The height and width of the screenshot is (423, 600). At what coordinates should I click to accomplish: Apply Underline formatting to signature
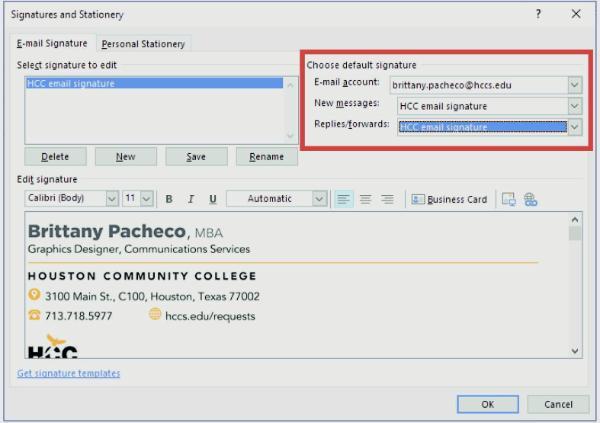[x=213, y=199]
